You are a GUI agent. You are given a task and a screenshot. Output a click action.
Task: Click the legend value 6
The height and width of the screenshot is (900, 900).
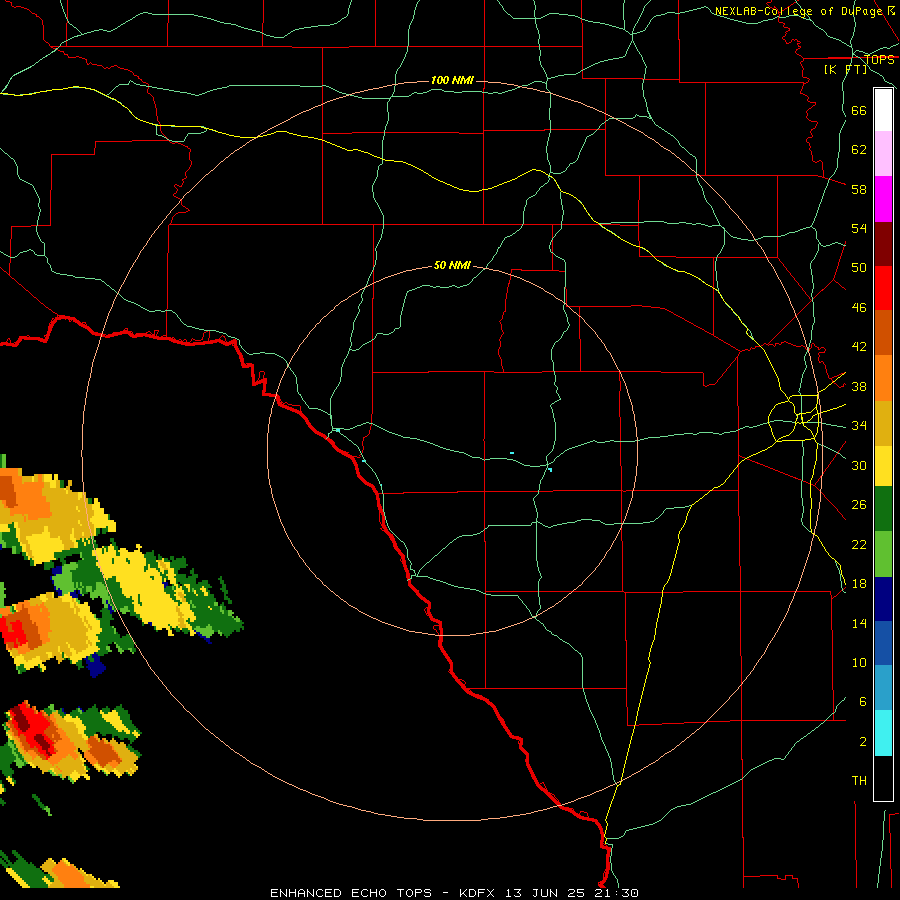863,702
